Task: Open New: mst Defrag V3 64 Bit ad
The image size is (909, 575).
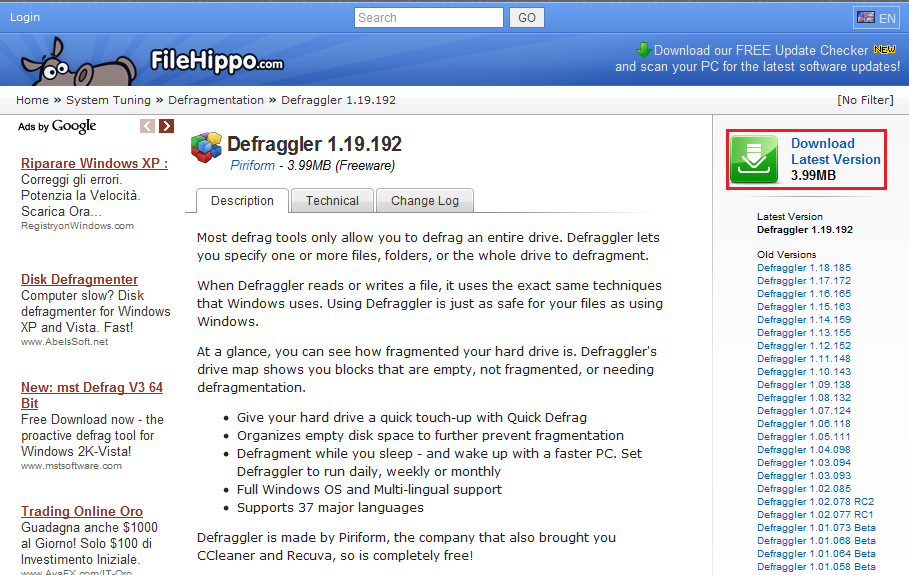Action: tap(92, 395)
